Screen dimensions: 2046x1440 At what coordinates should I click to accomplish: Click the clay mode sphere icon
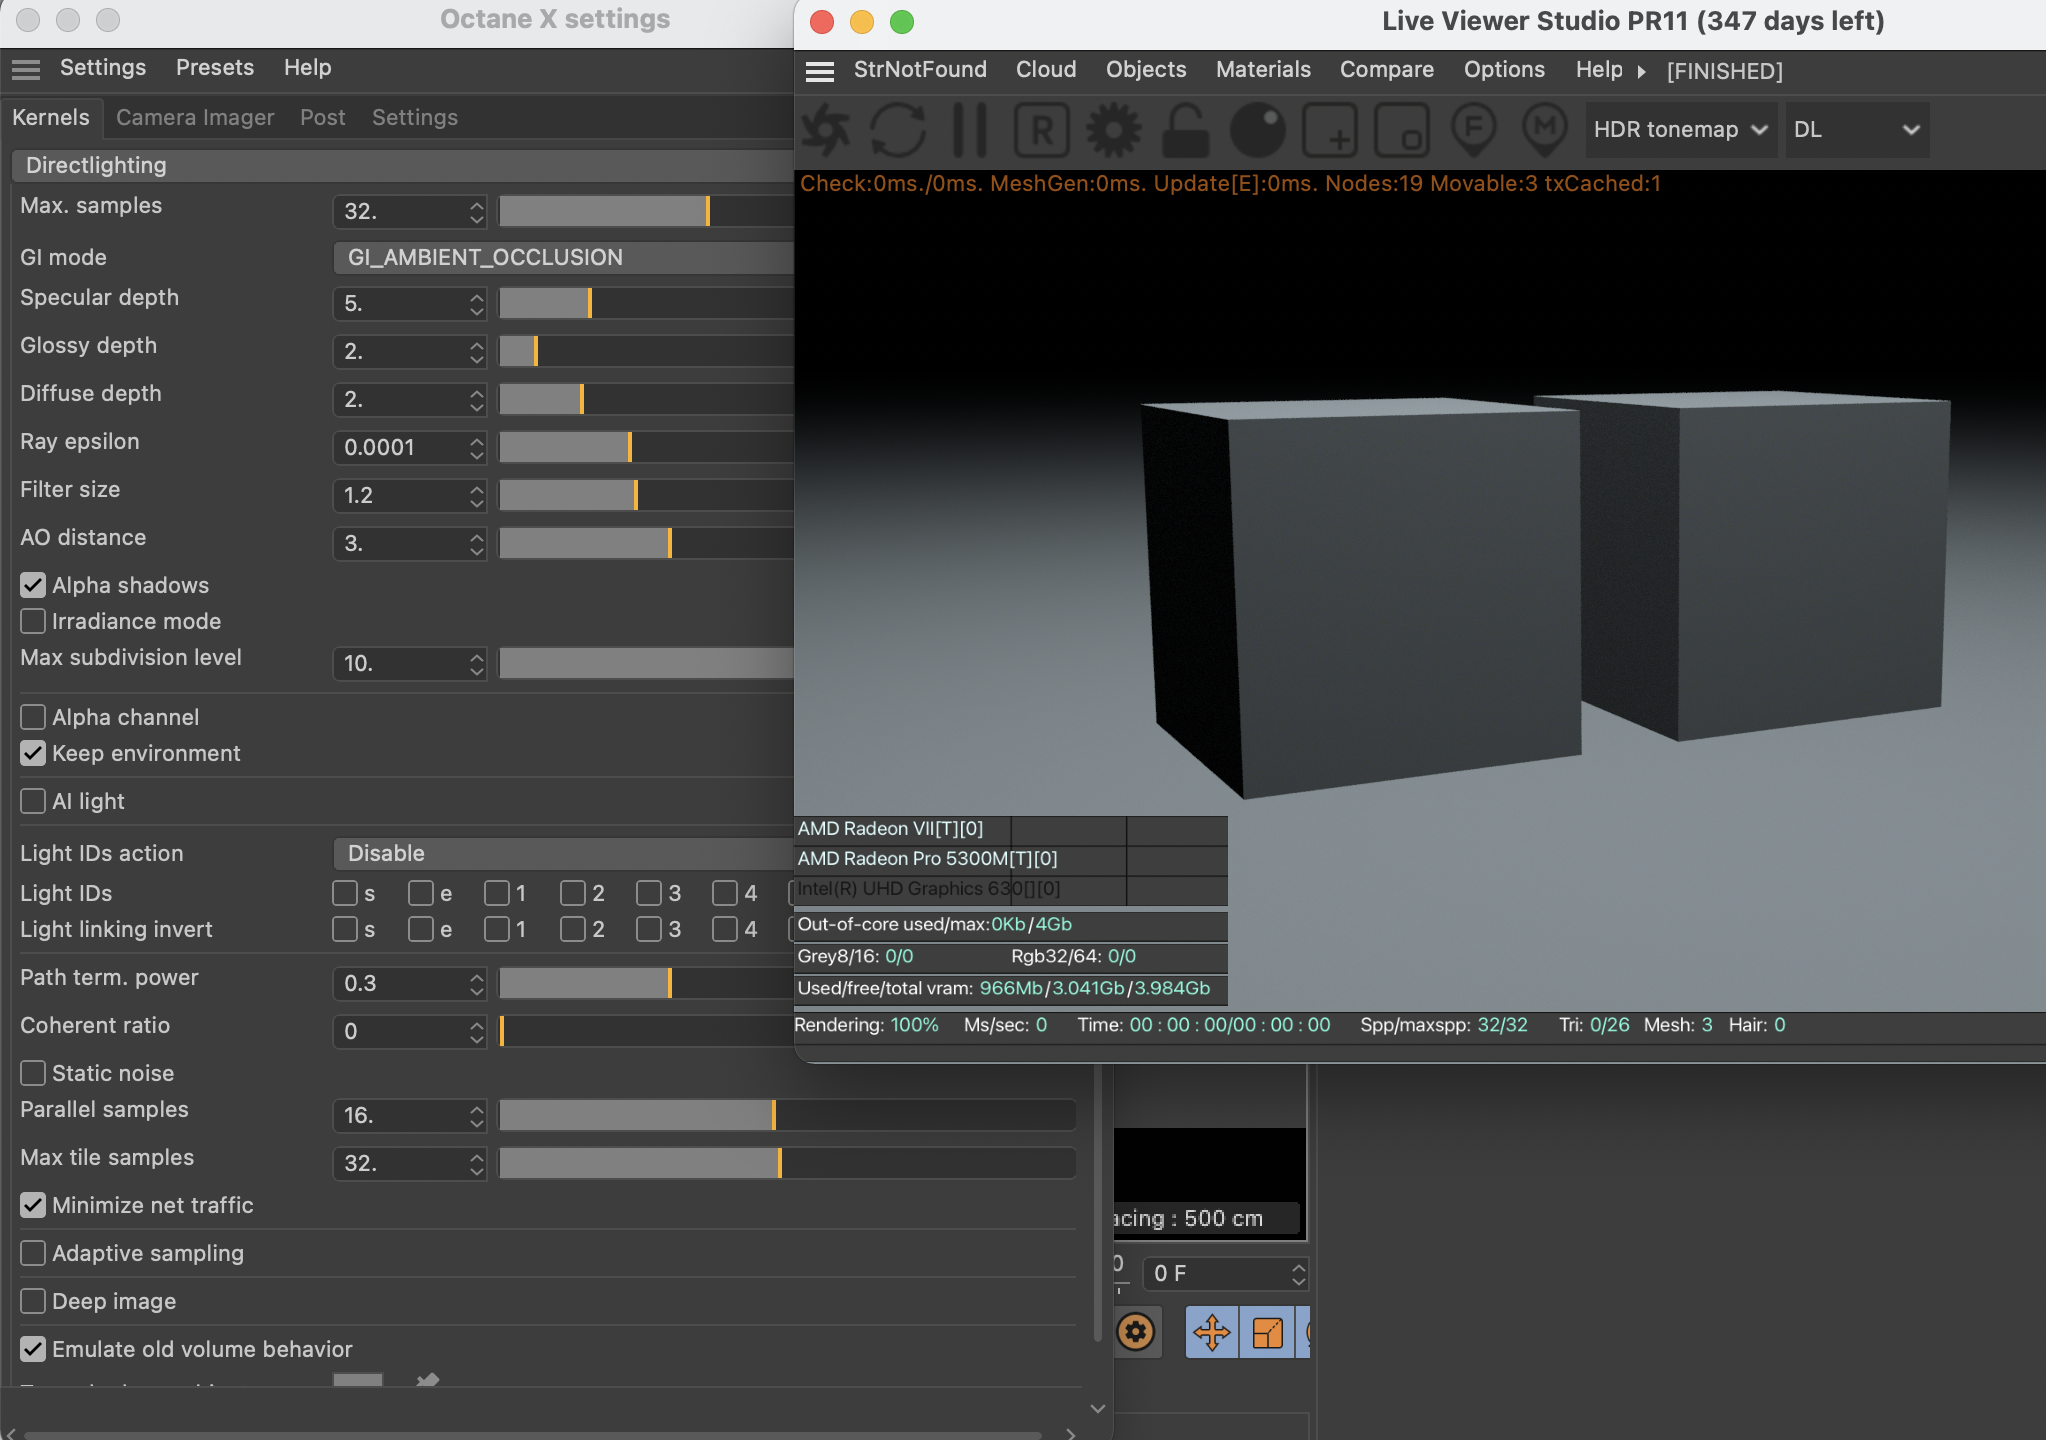coord(1257,130)
